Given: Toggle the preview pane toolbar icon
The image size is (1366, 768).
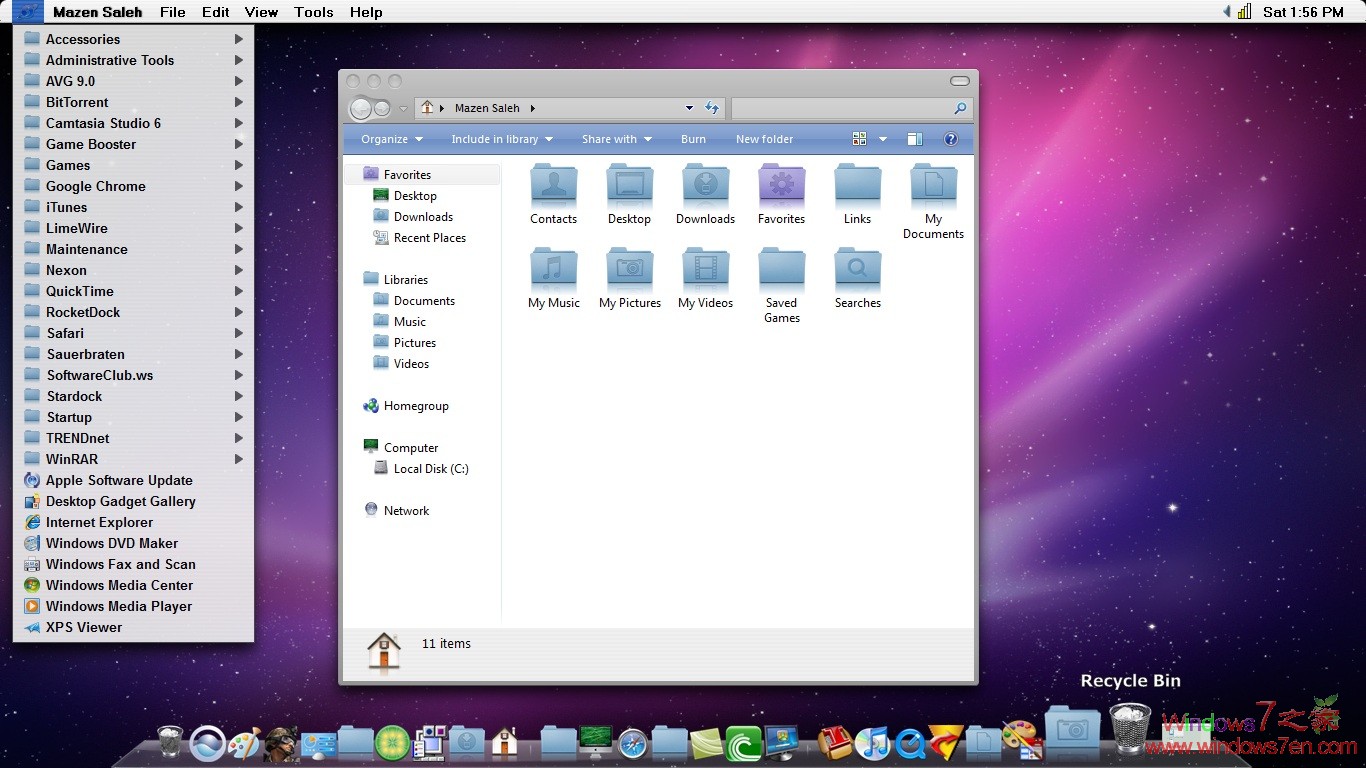Looking at the screenshot, I should pos(914,139).
